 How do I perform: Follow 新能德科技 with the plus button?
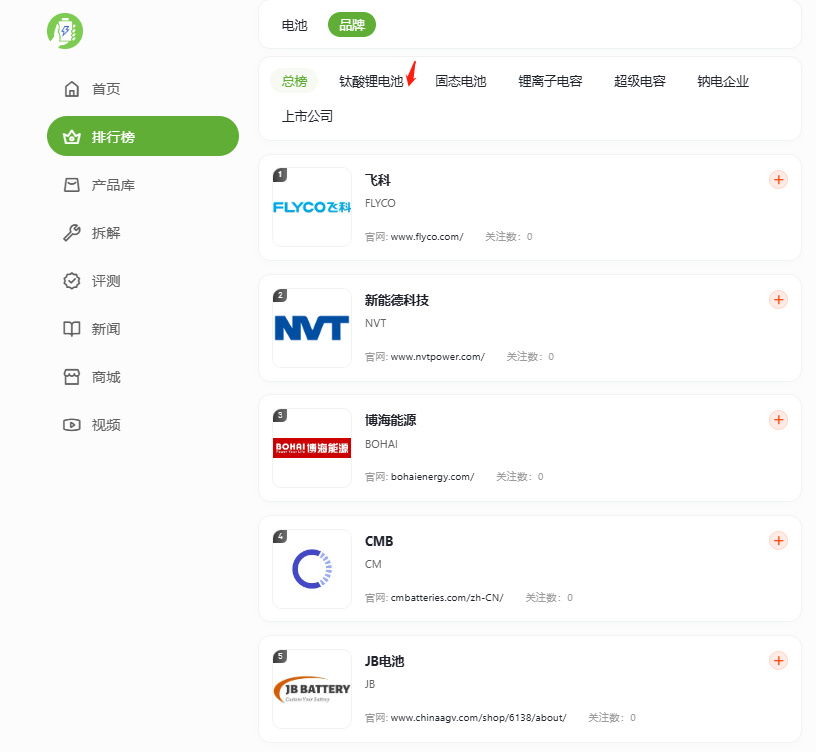[x=778, y=300]
